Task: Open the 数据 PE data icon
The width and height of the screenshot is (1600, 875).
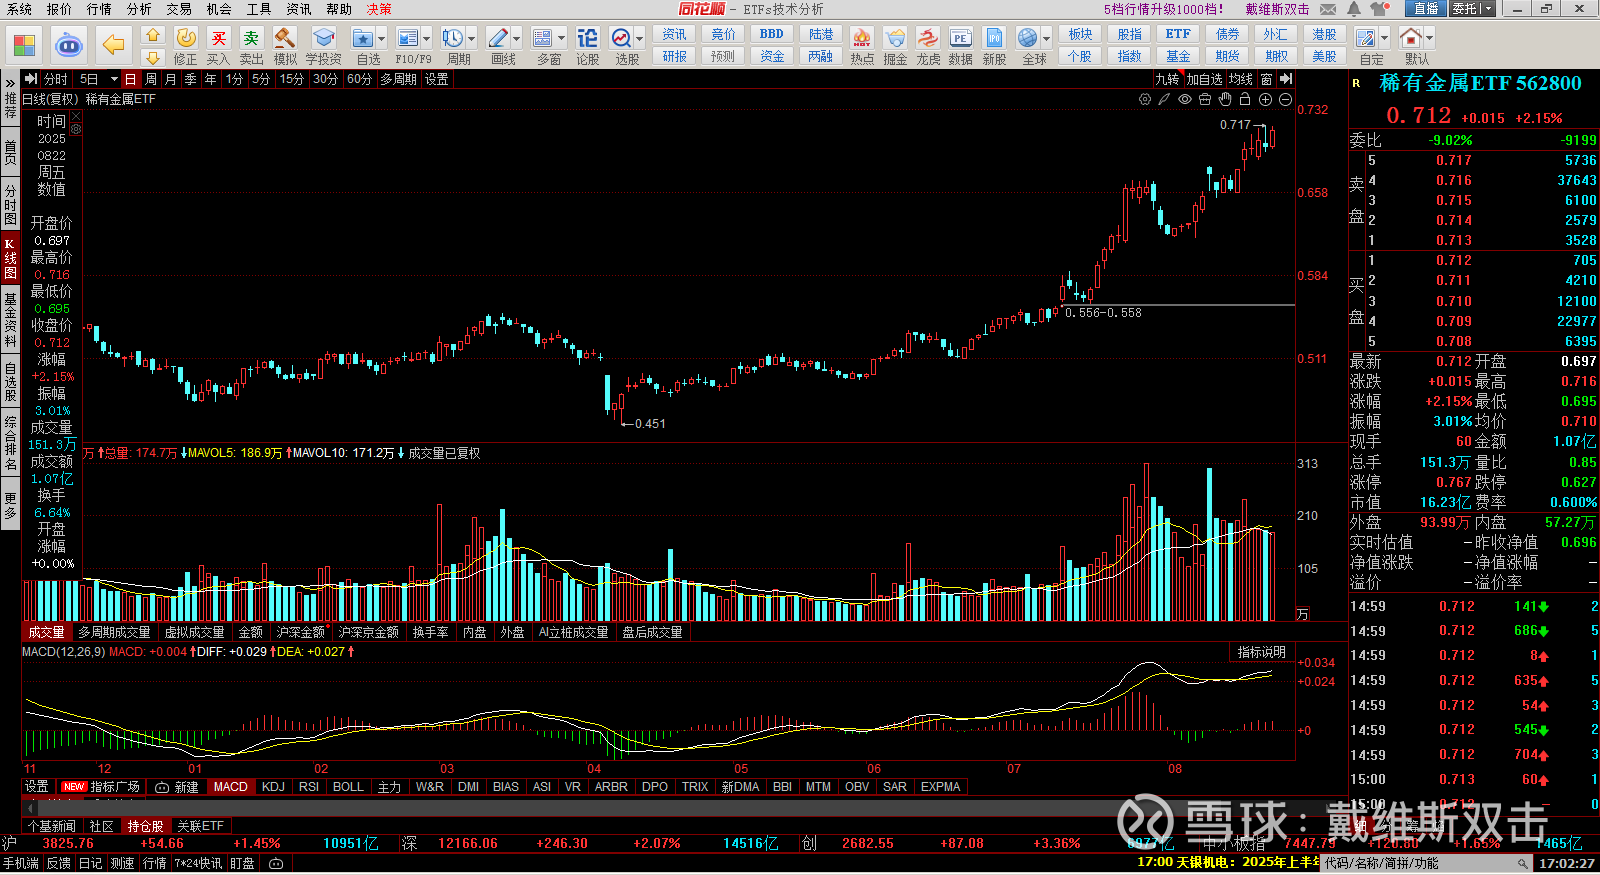Action: pos(961,46)
